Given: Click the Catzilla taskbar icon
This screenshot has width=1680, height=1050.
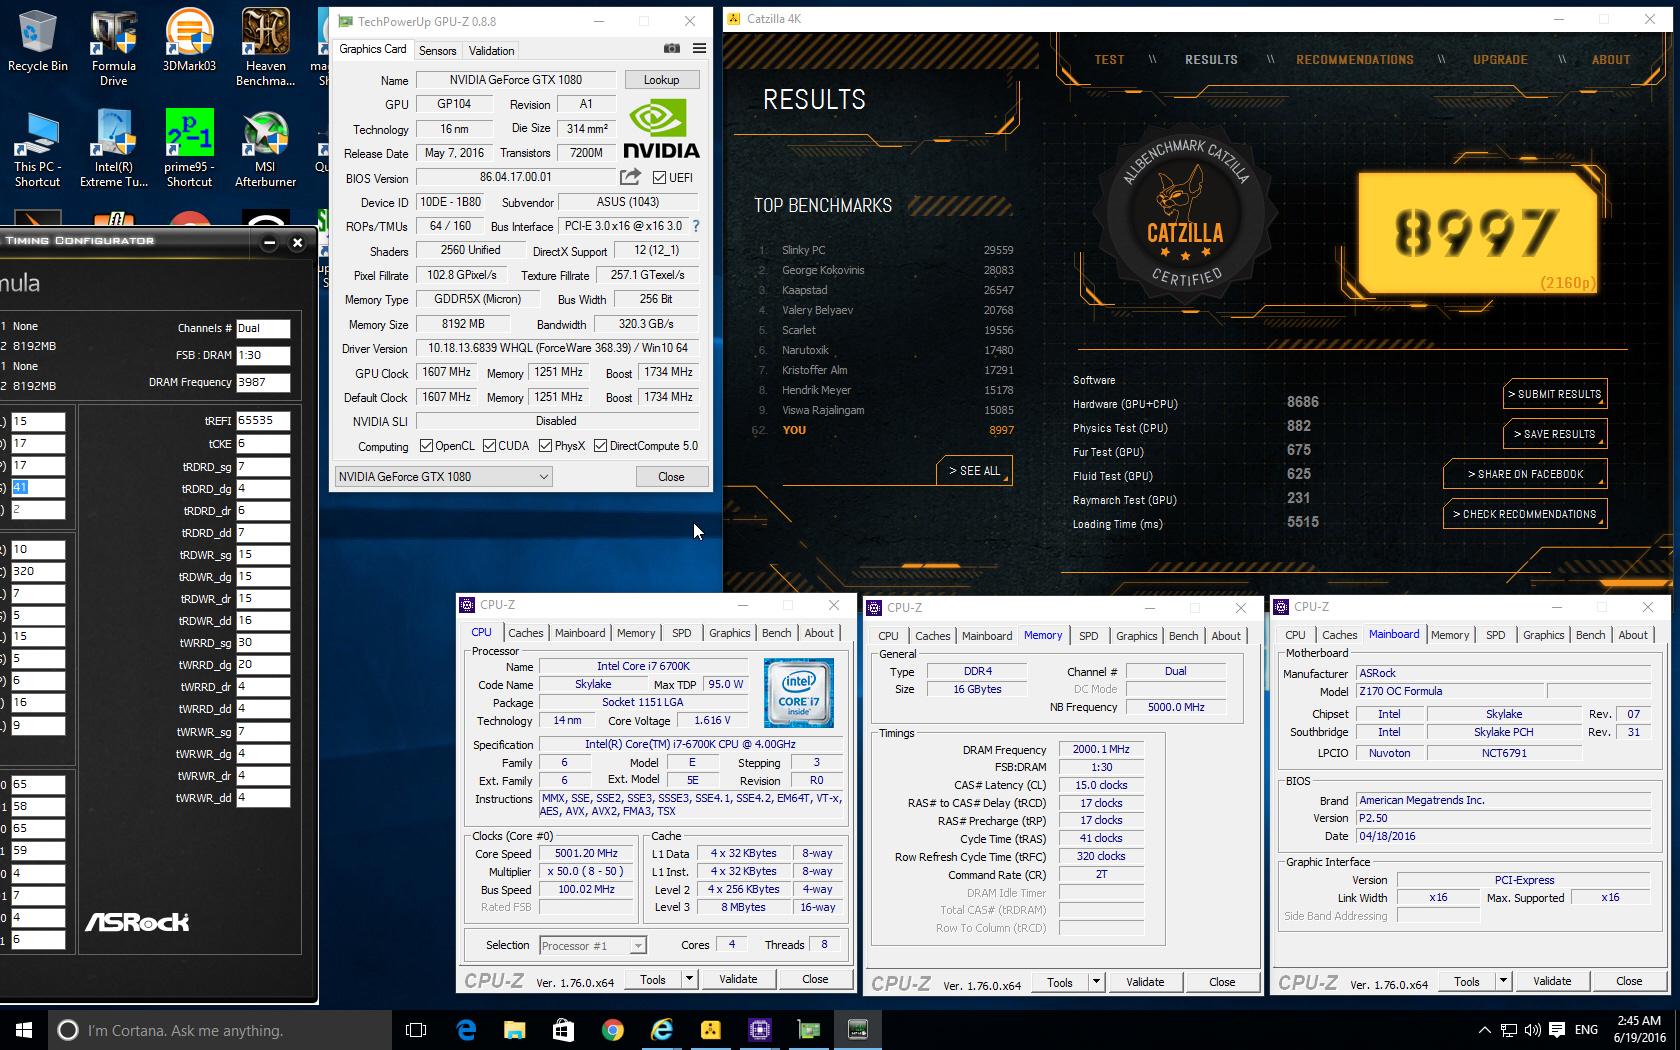Looking at the screenshot, I should 710,1030.
